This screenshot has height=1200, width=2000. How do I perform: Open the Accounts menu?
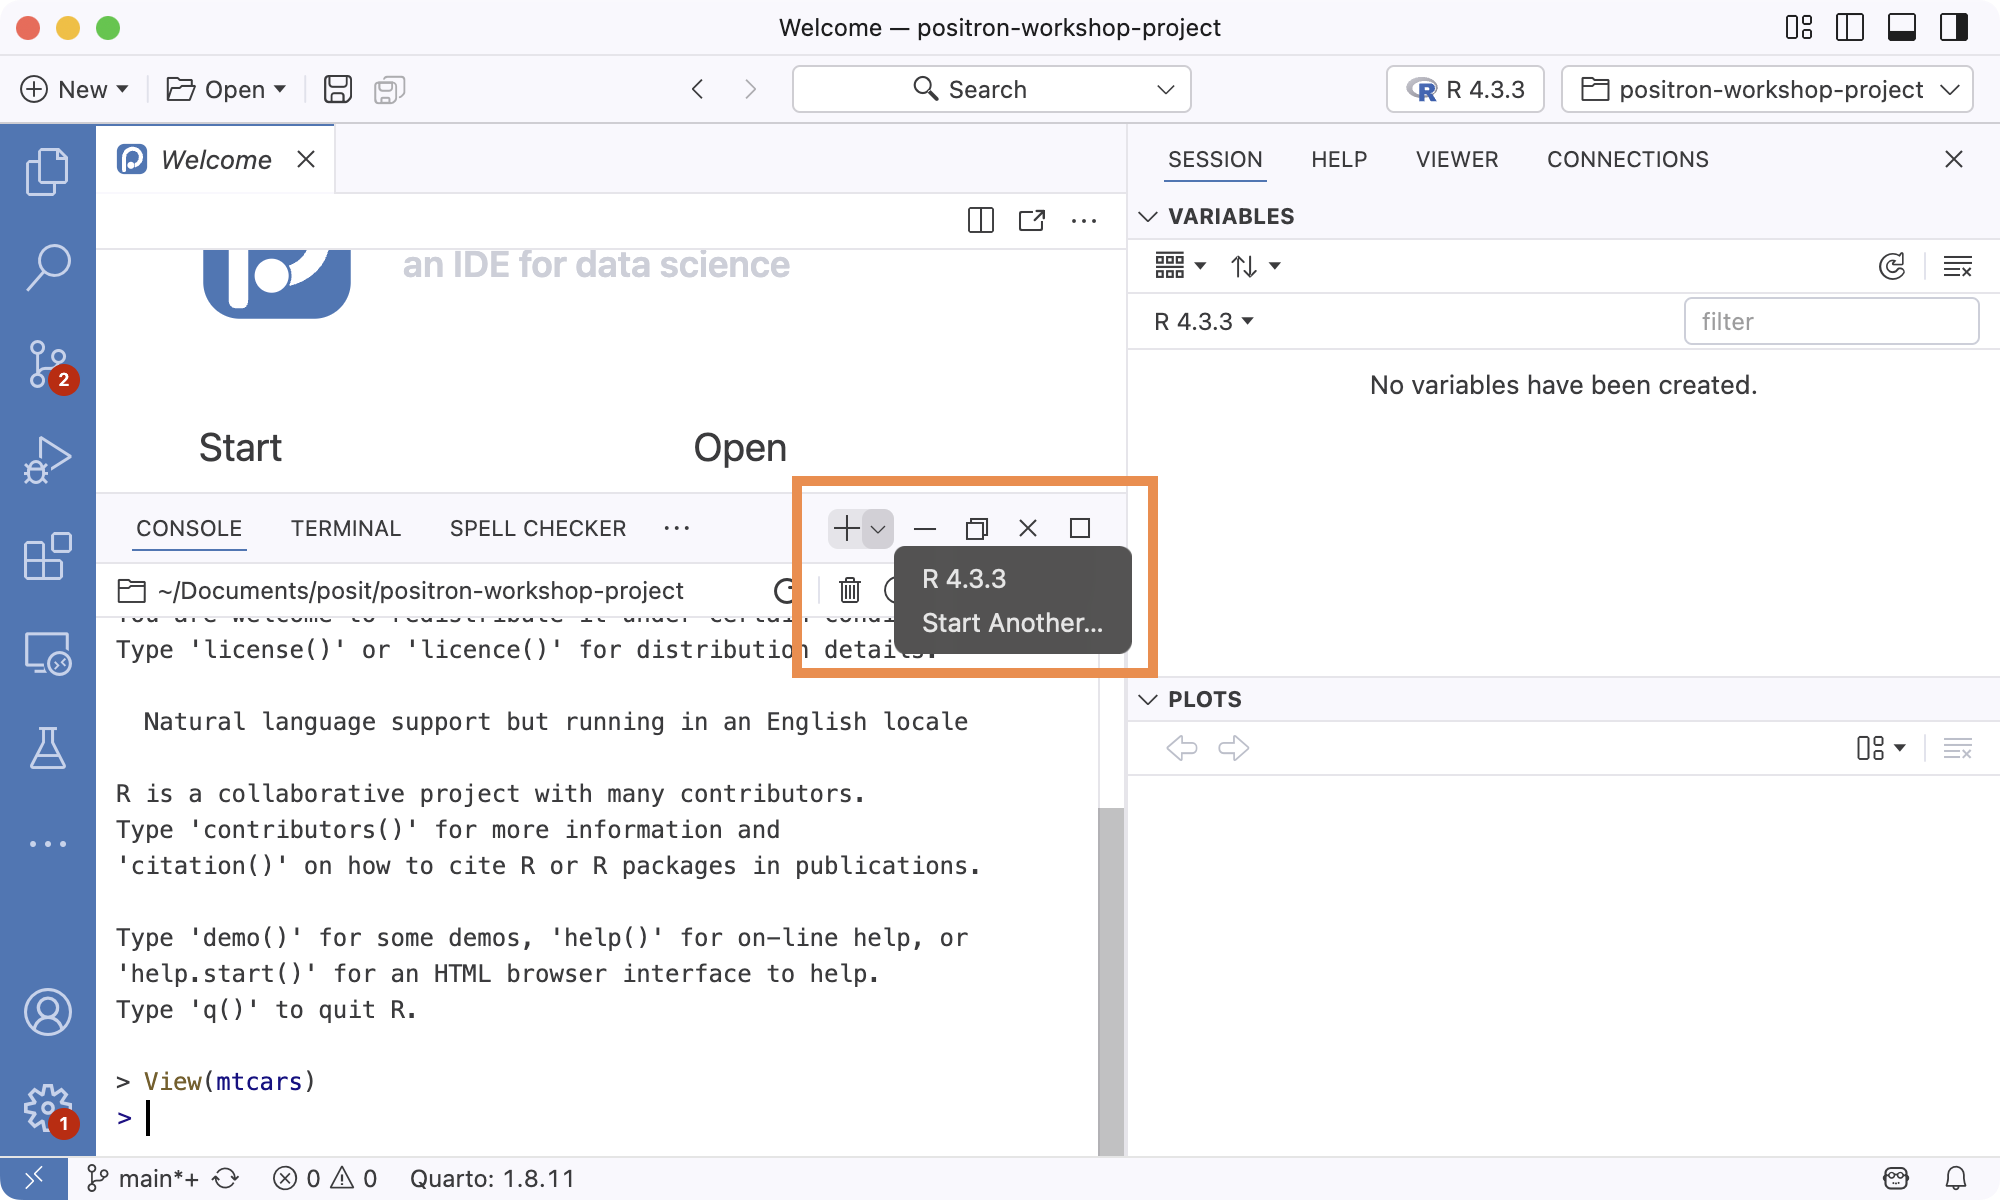pos(47,1012)
